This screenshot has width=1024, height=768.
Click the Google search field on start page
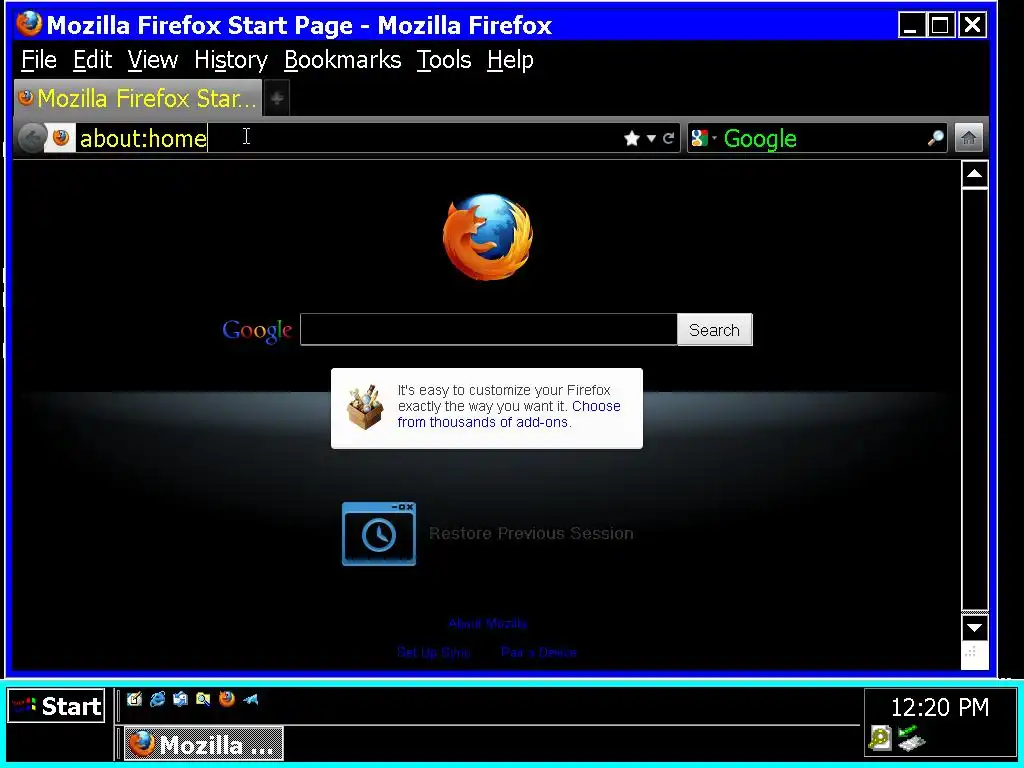tap(488, 330)
